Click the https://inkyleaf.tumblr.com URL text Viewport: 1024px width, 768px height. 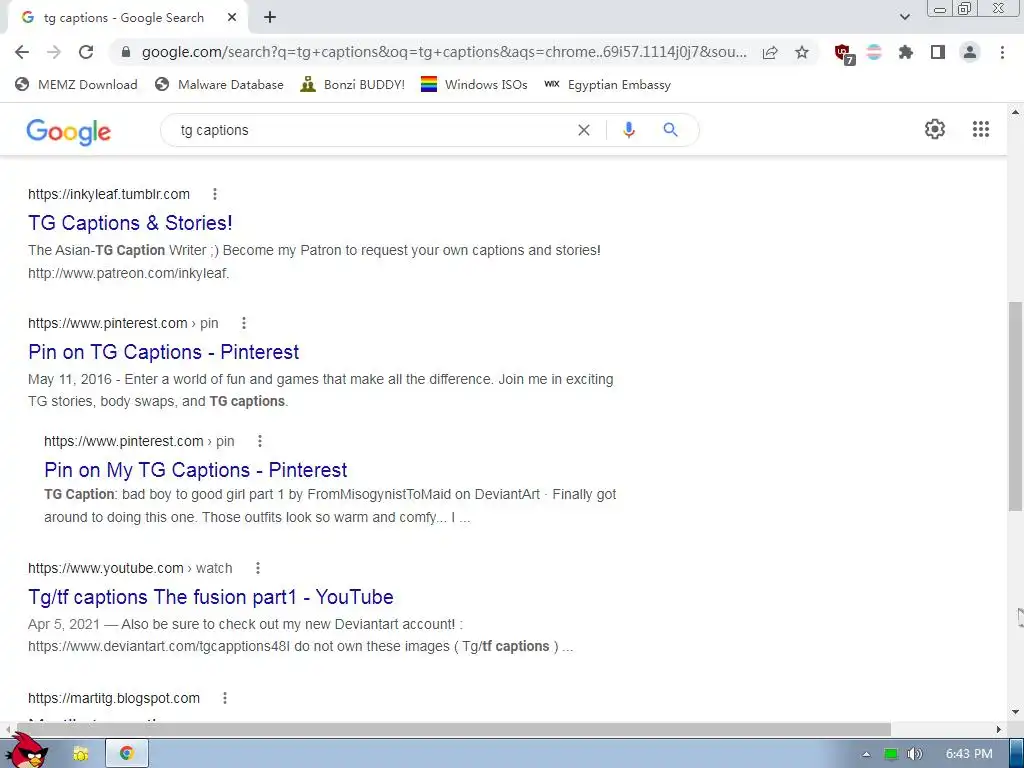[x=109, y=194]
